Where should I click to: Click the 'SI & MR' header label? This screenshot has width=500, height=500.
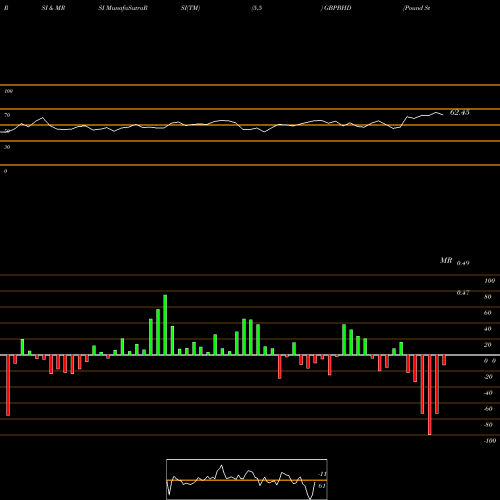53,8
